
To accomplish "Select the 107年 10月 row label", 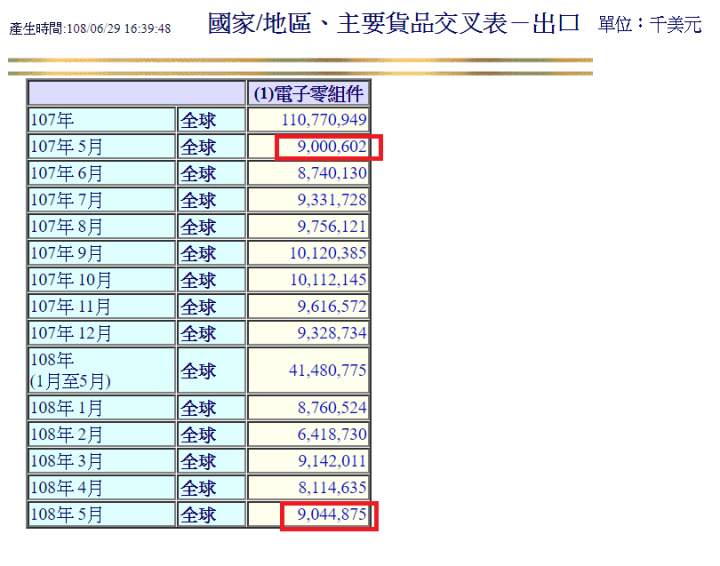I will (71, 280).
